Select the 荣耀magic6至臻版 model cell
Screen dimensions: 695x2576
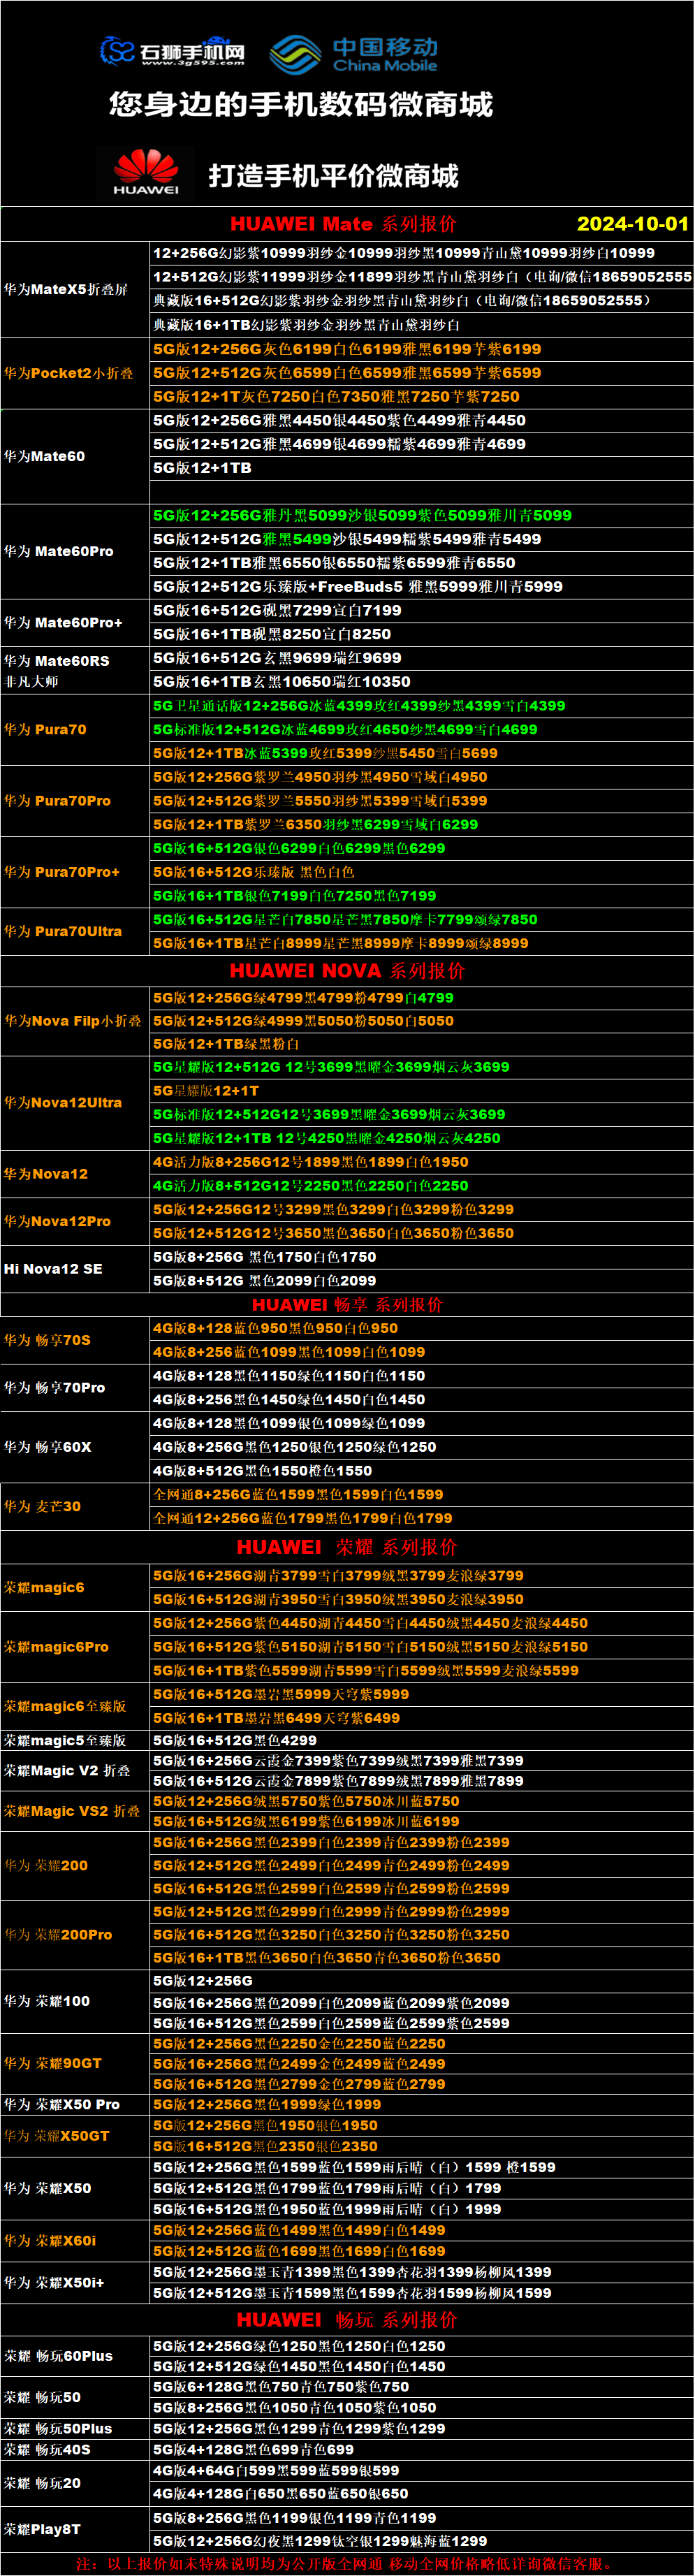(75, 1706)
